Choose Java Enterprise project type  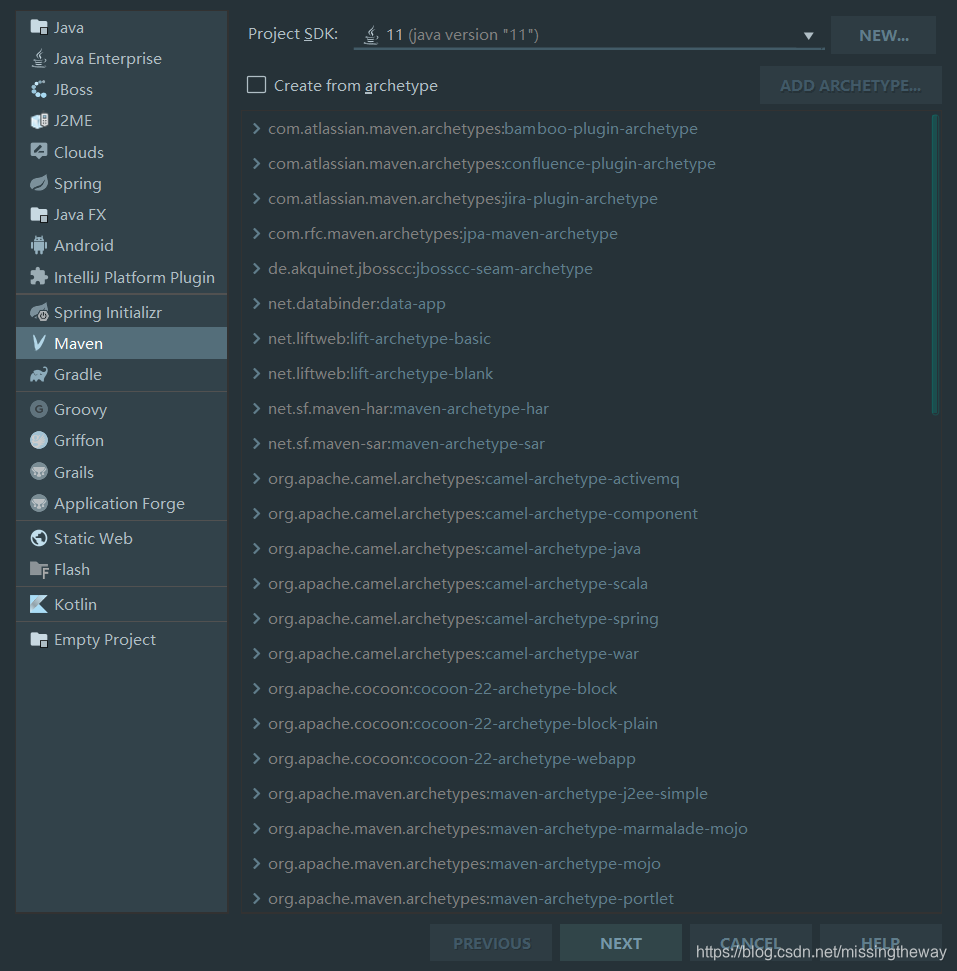coord(121,58)
